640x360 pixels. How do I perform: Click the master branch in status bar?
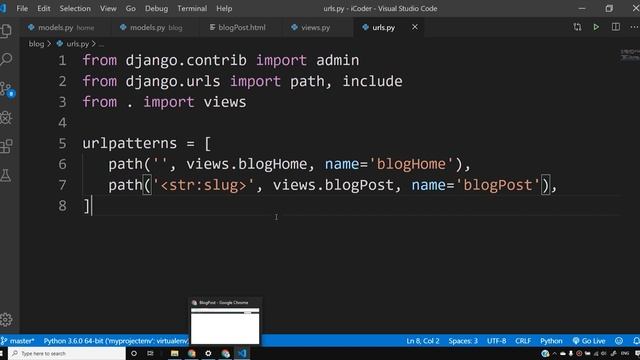coord(18,341)
